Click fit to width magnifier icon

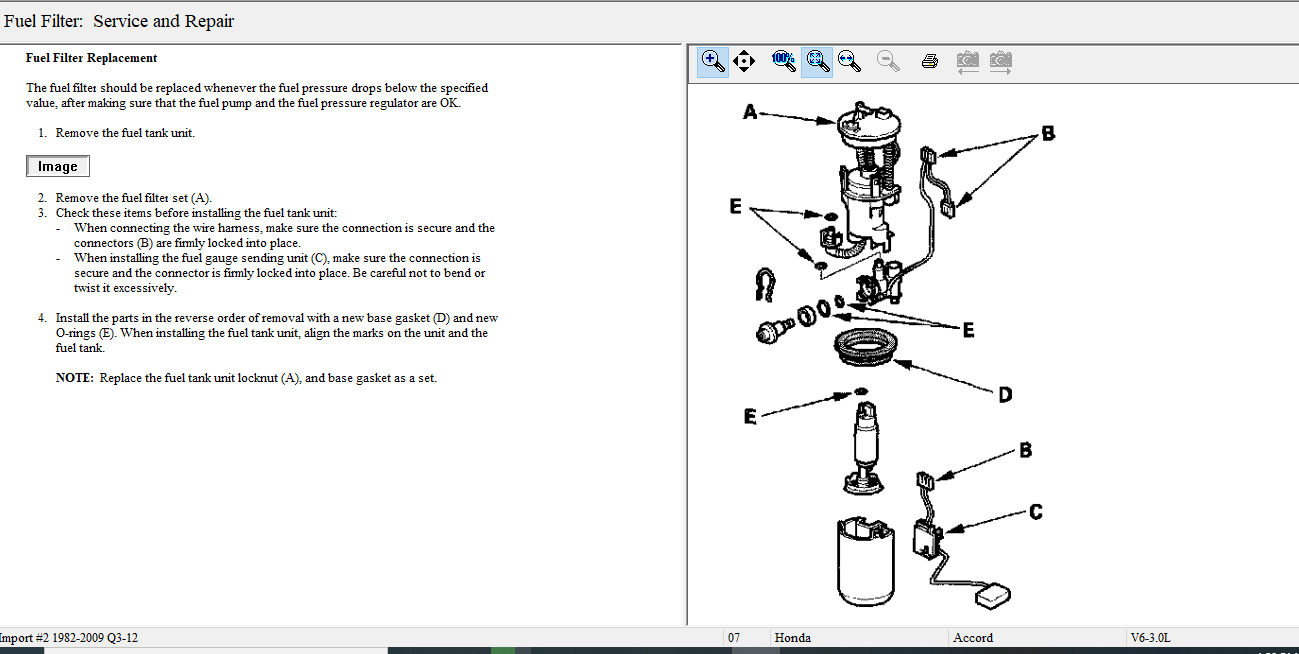pyautogui.click(x=849, y=61)
